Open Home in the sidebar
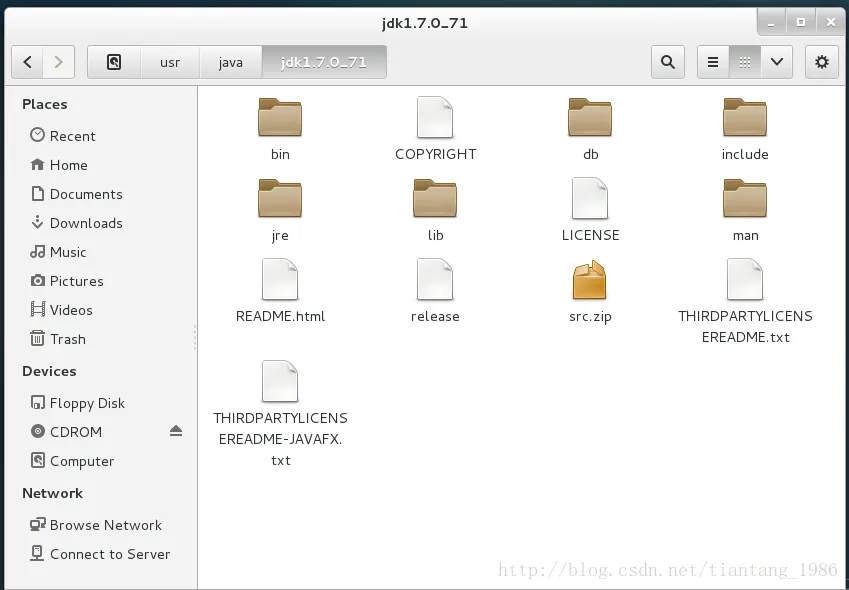849x590 pixels. click(x=101, y=165)
